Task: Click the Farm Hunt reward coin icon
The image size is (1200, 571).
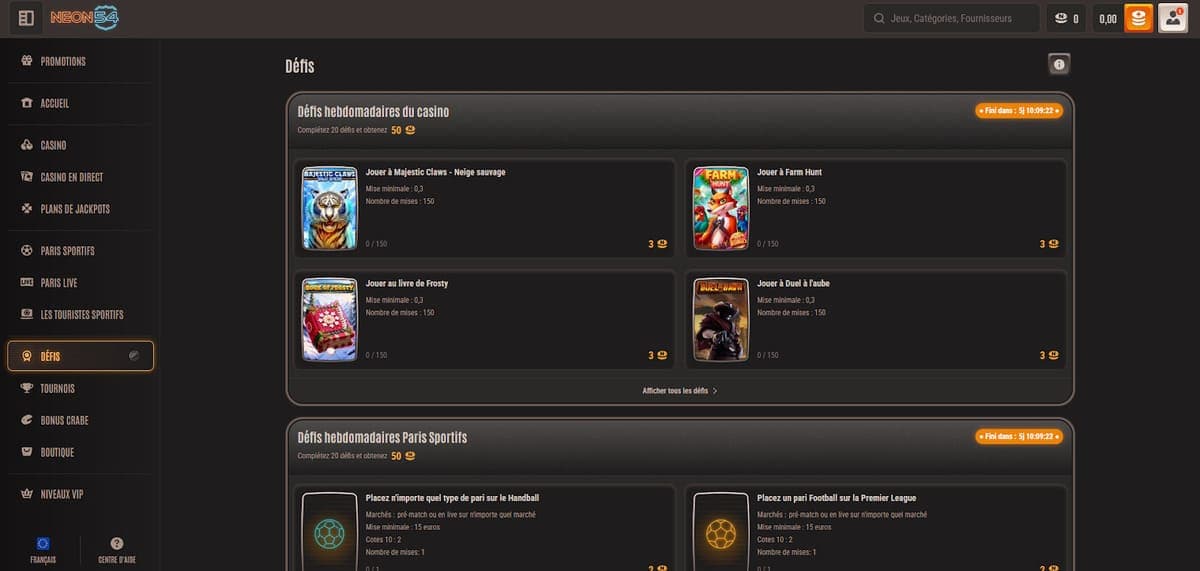Action: click(1053, 244)
